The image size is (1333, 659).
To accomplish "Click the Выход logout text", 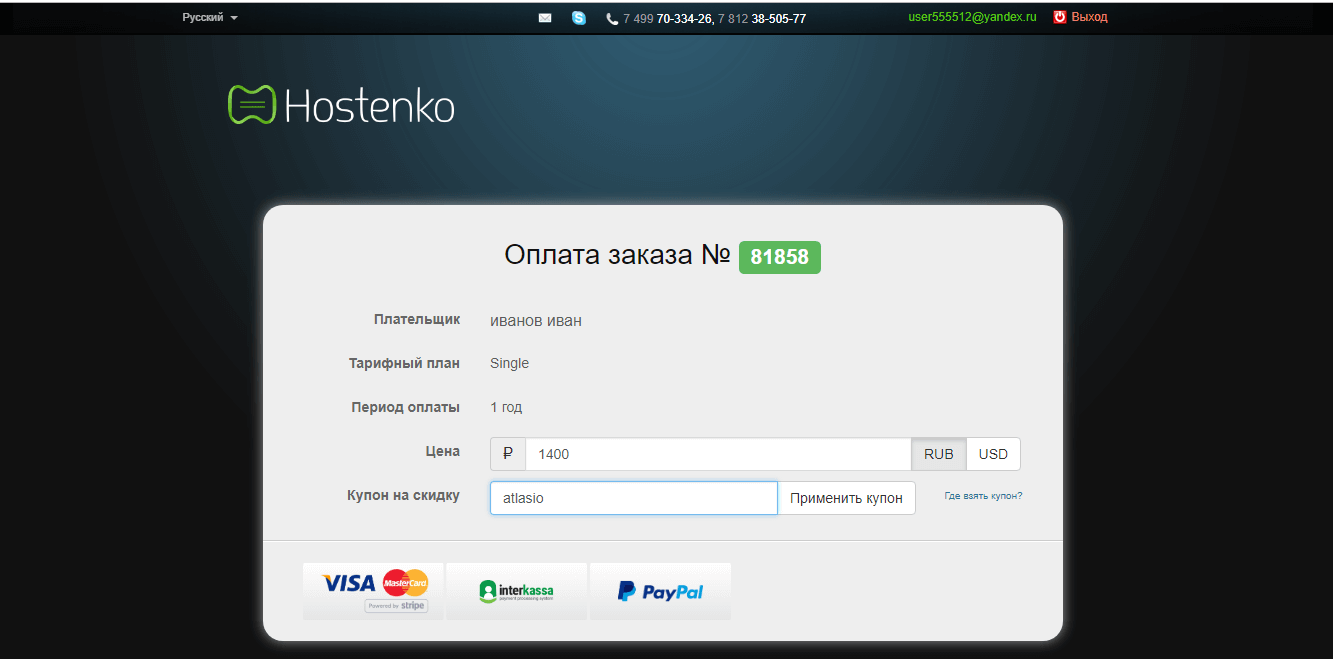I will click(x=1089, y=17).
